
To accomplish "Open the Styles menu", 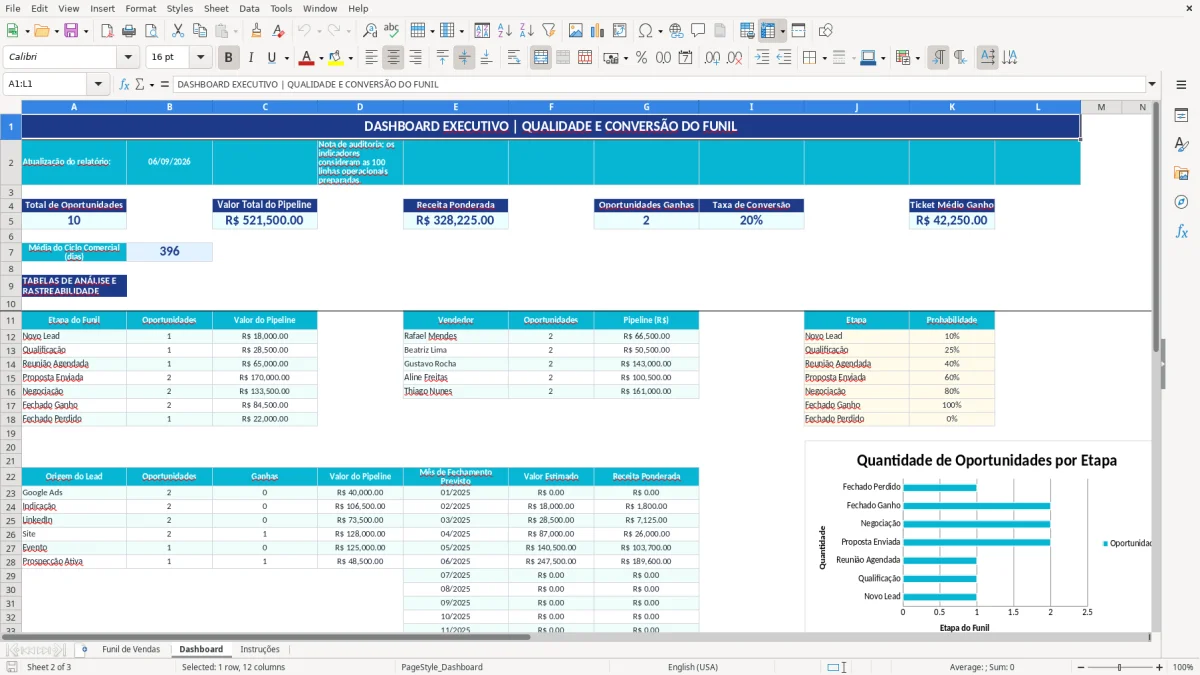I will tap(180, 8).
